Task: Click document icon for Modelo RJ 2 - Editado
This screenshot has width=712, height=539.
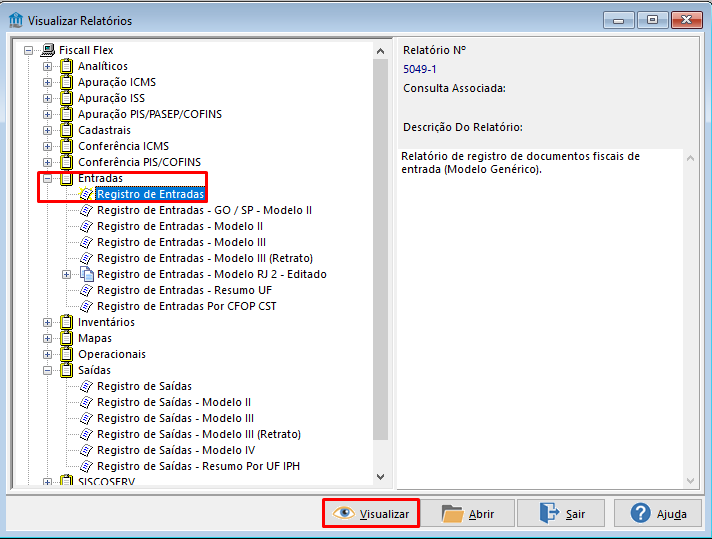Action: pos(86,274)
